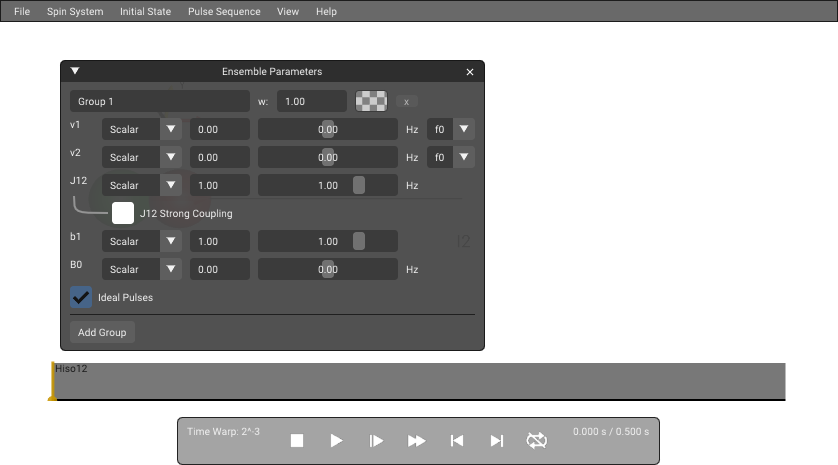The image size is (838, 465).
Task: Click the B0 slider handle
Action: click(328, 269)
